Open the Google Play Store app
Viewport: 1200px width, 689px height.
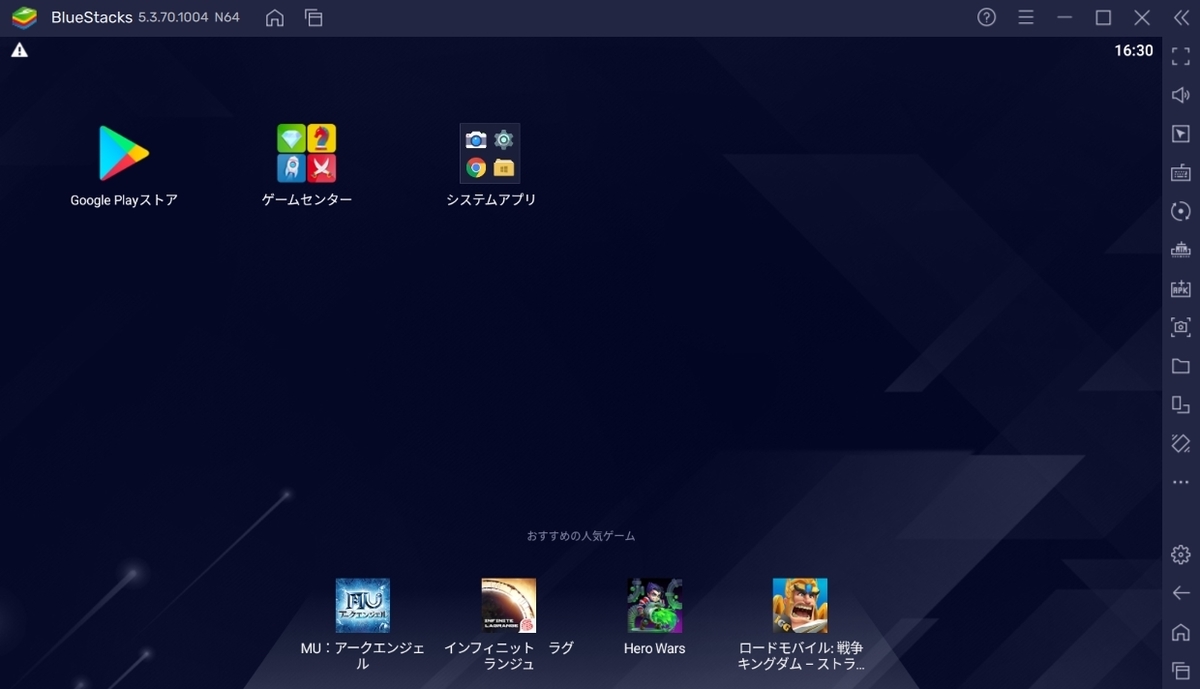(x=124, y=153)
